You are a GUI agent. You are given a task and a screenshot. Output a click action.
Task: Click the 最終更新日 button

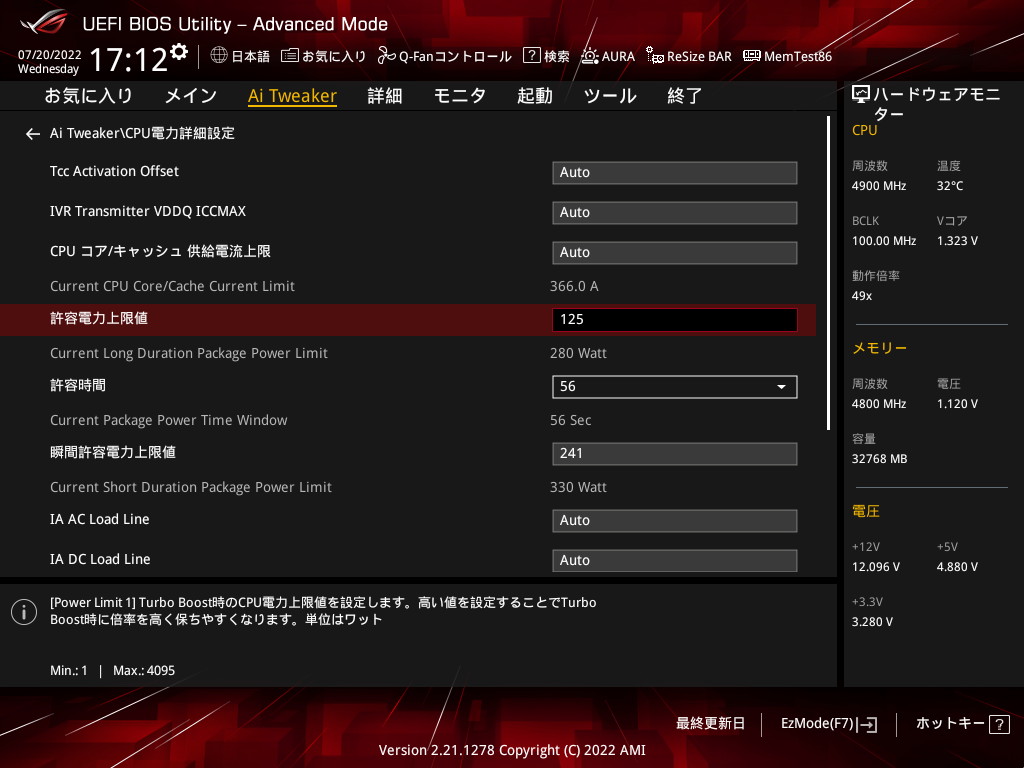click(x=710, y=724)
